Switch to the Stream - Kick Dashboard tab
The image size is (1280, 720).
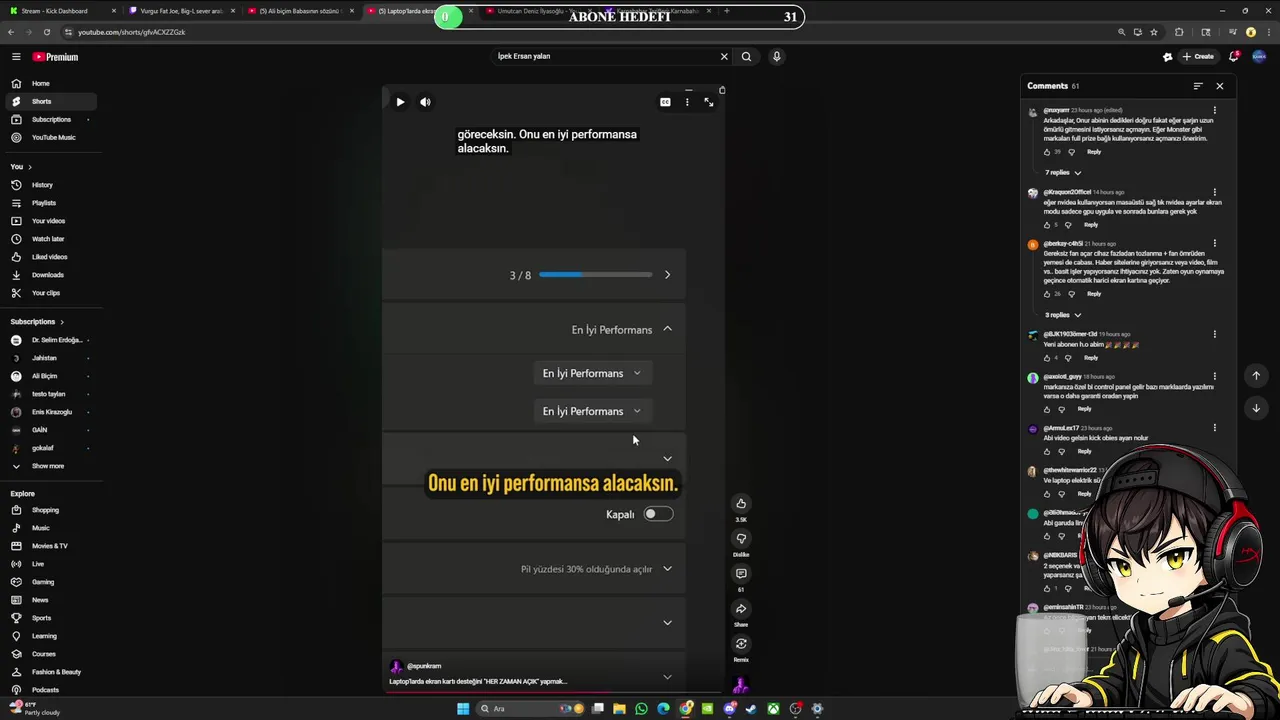click(60, 11)
